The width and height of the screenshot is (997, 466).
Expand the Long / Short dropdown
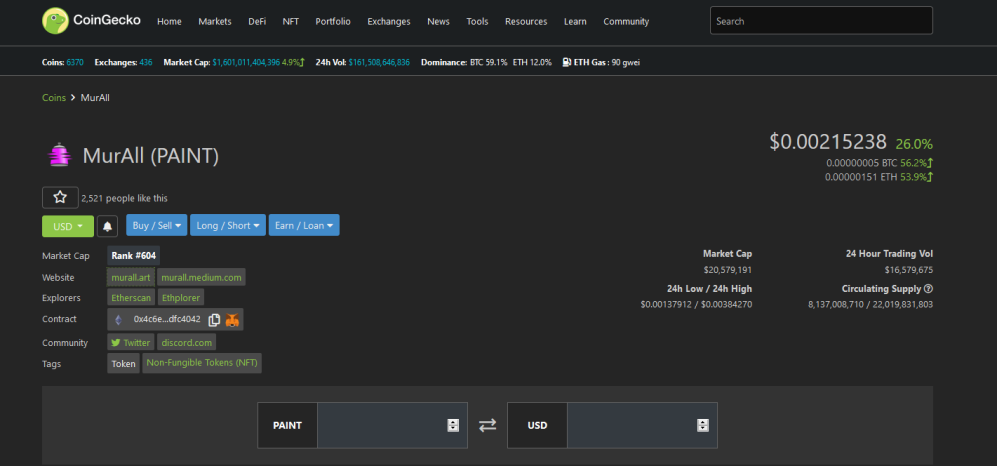point(228,225)
